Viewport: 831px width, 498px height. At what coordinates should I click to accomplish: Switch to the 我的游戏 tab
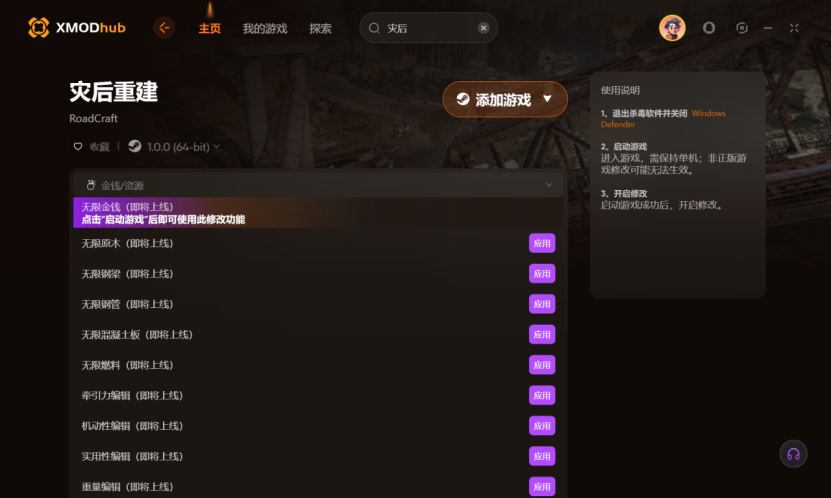(x=265, y=29)
